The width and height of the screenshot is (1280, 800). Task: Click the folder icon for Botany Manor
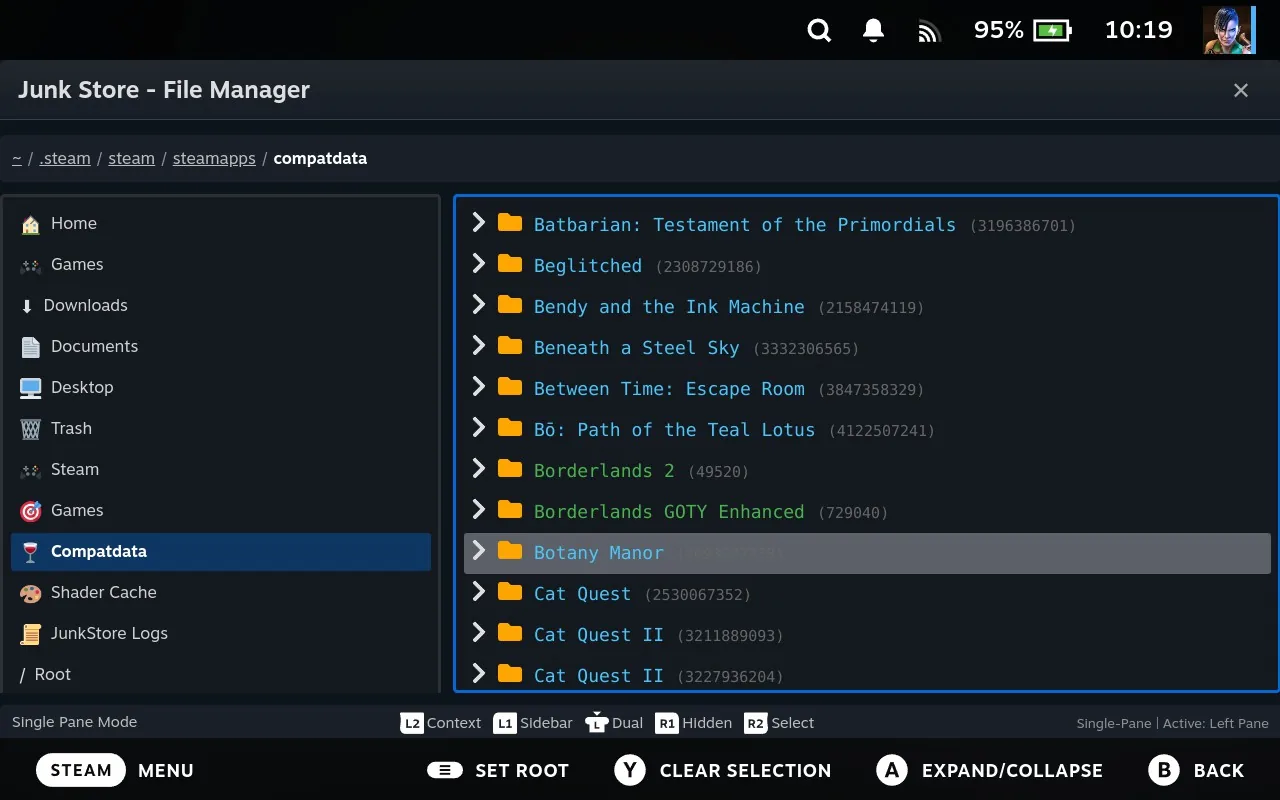click(x=510, y=551)
